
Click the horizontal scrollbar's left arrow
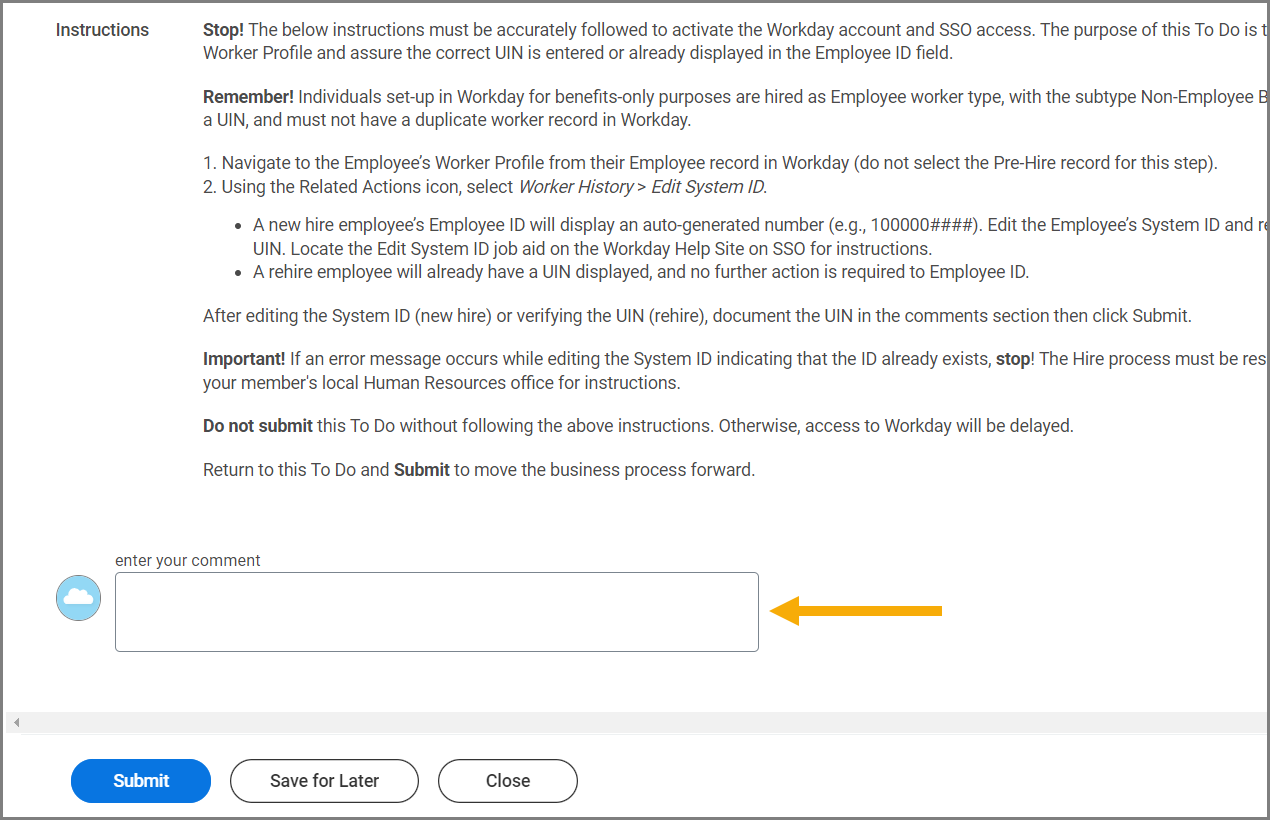tap(16, 722)
